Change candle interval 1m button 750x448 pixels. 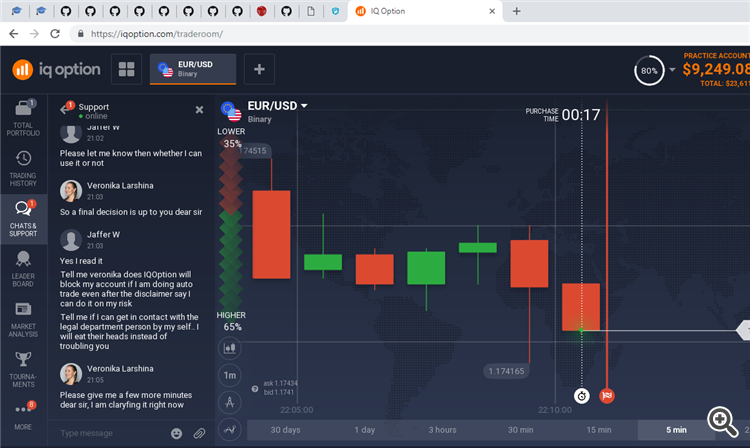[230, 375]
